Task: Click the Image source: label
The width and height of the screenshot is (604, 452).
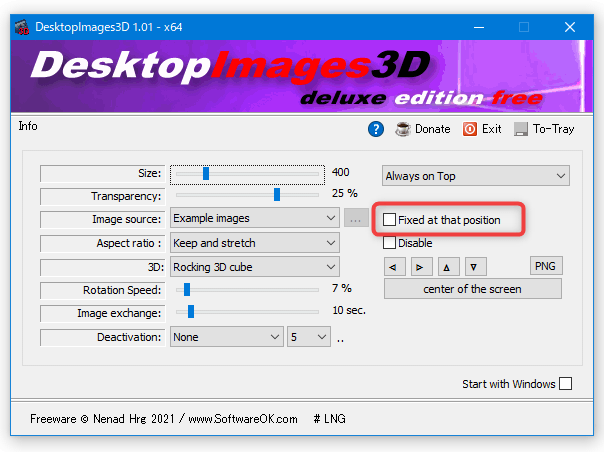Action: [x=127, y=219]
